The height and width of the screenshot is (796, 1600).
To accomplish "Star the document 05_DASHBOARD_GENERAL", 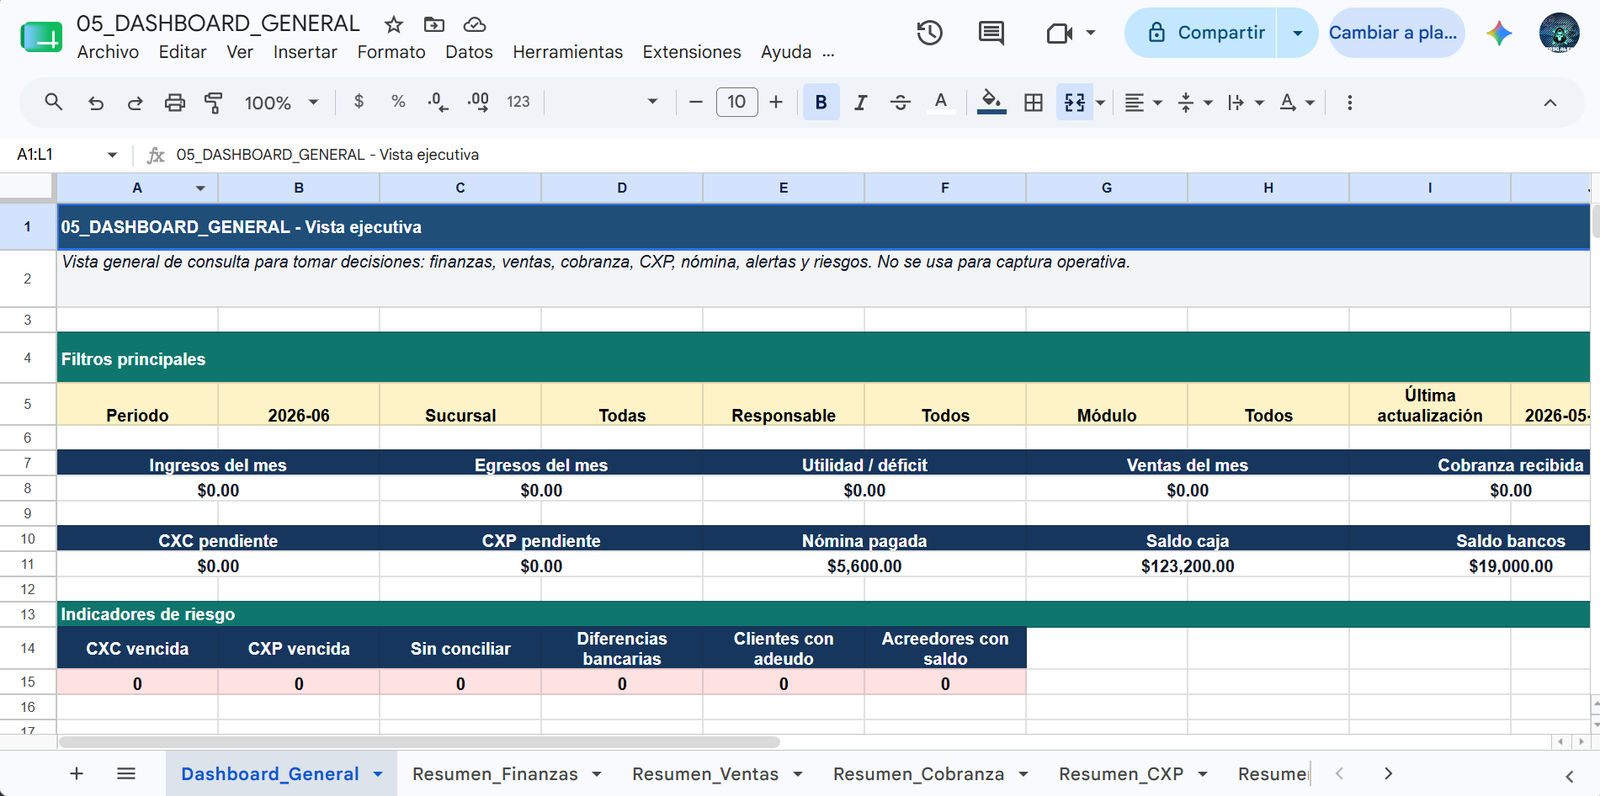I will pos(394,24).
